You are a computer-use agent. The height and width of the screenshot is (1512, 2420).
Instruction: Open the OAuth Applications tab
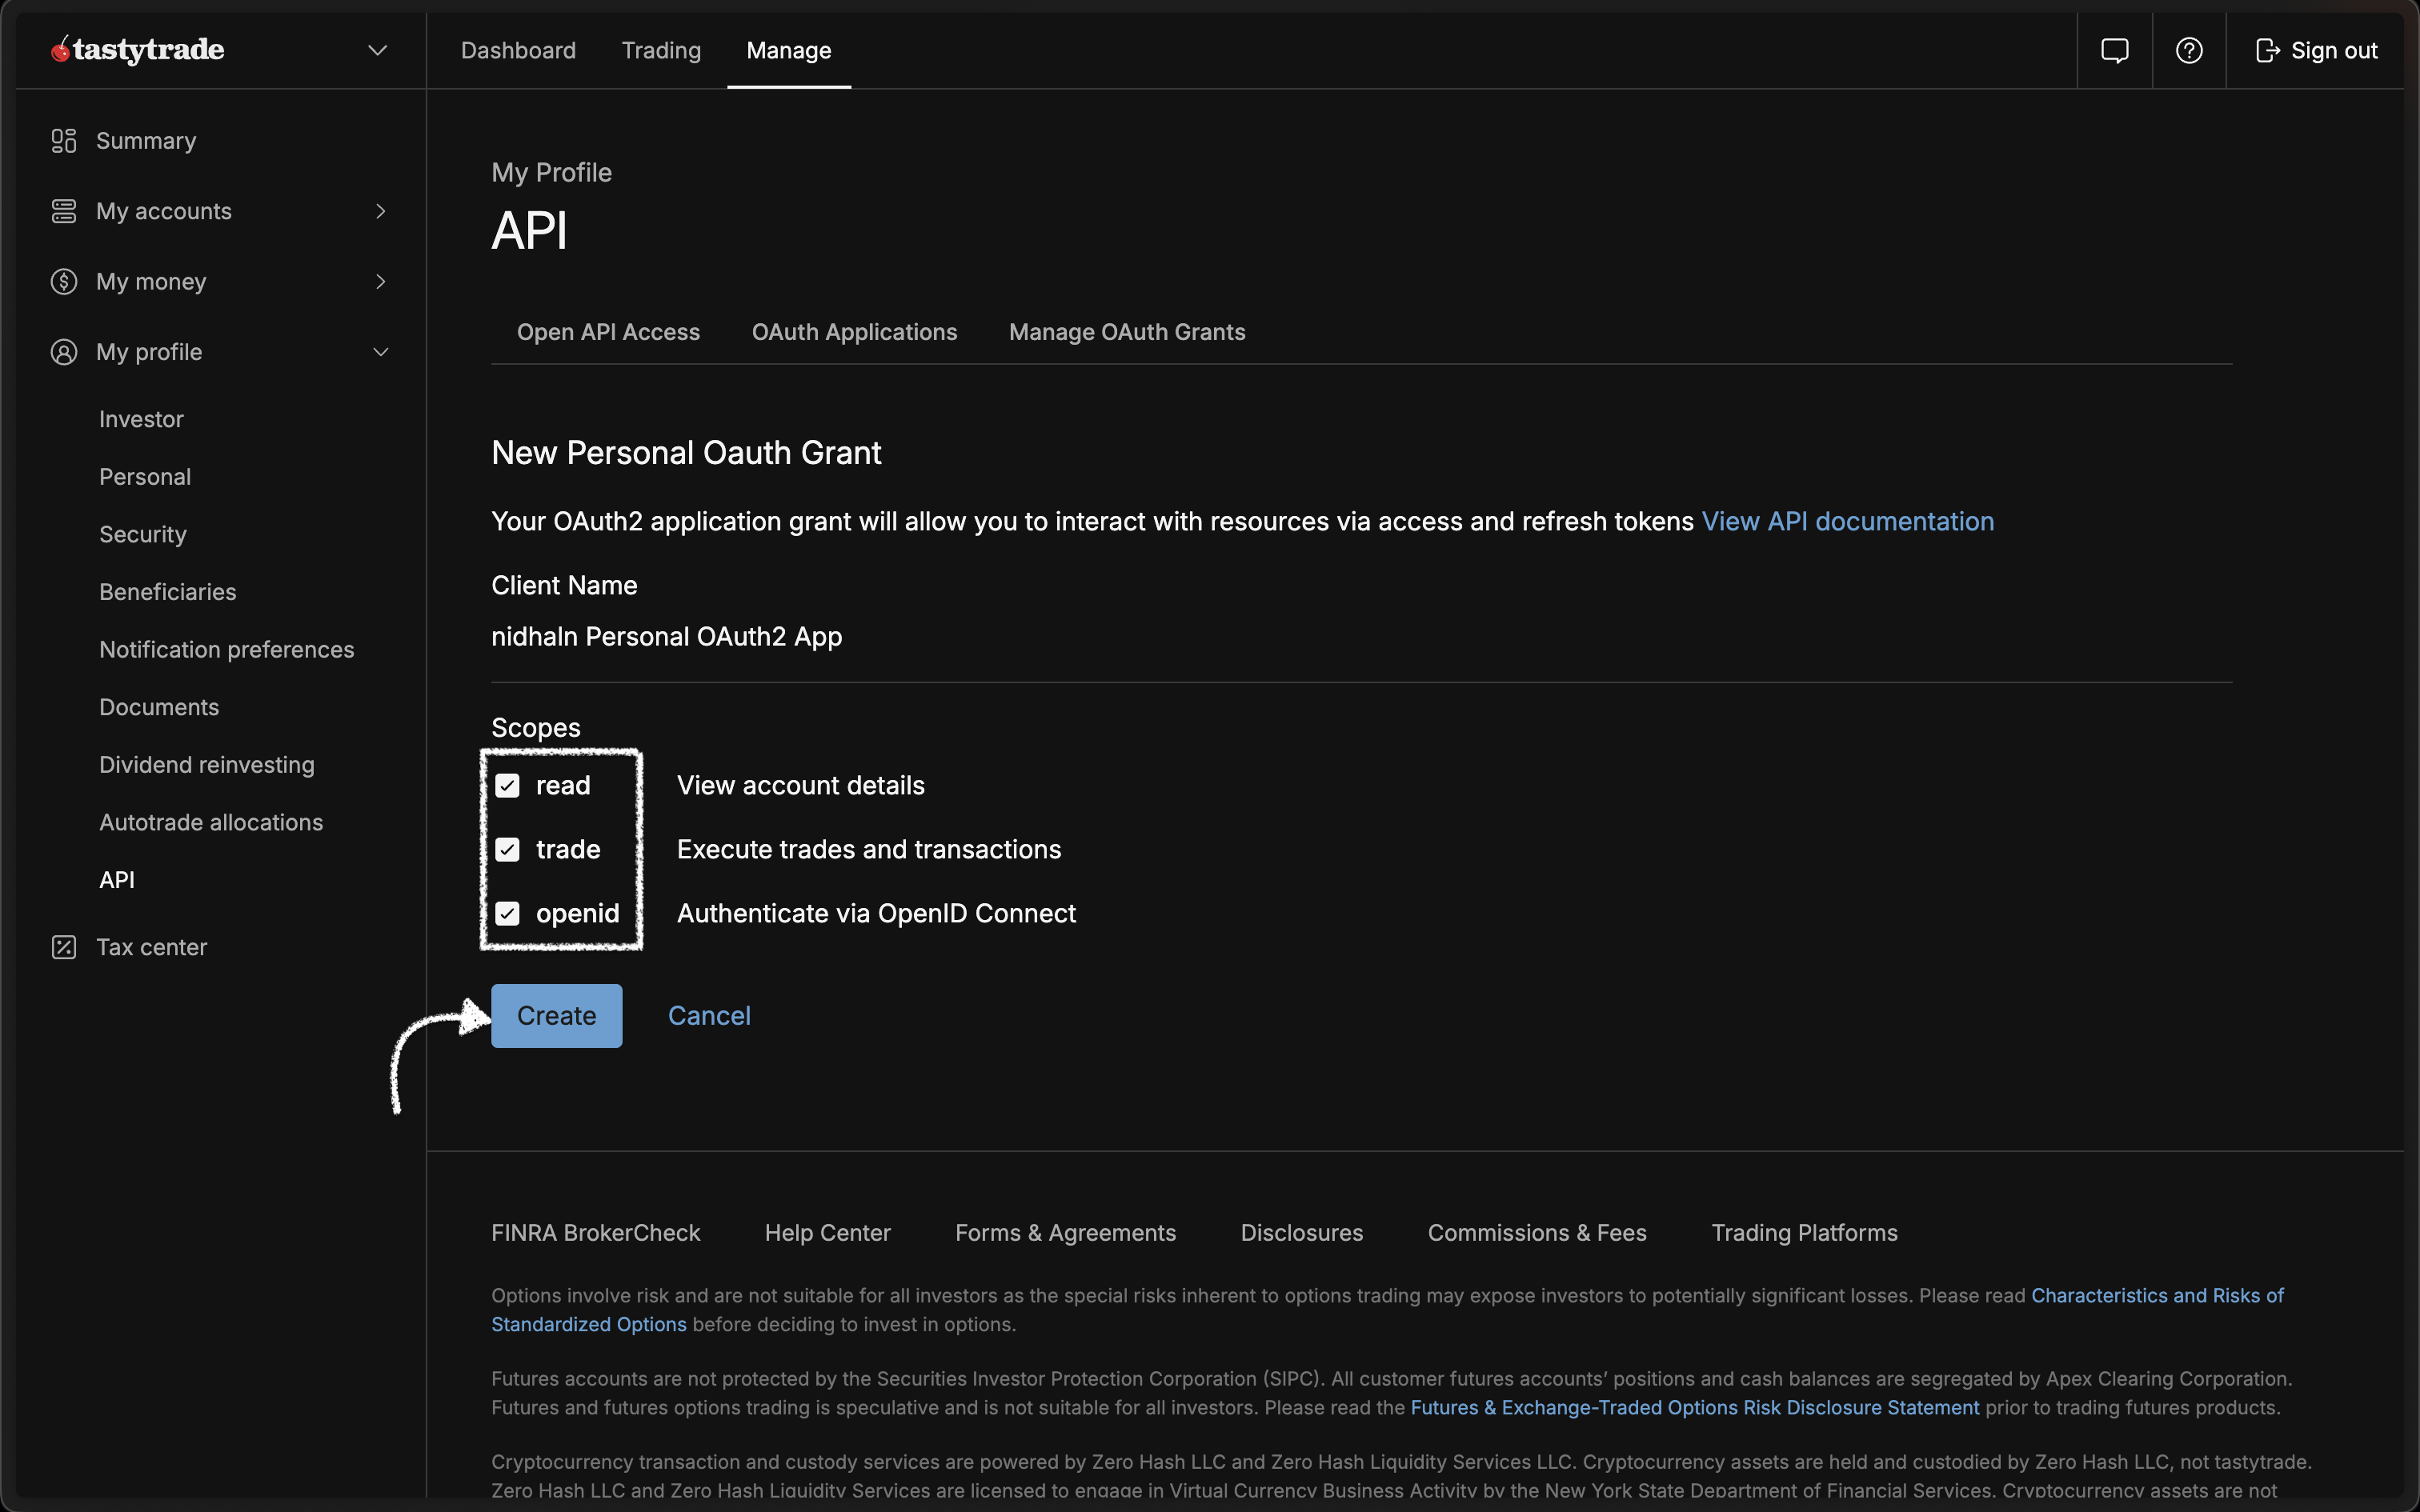pos(854,332)
